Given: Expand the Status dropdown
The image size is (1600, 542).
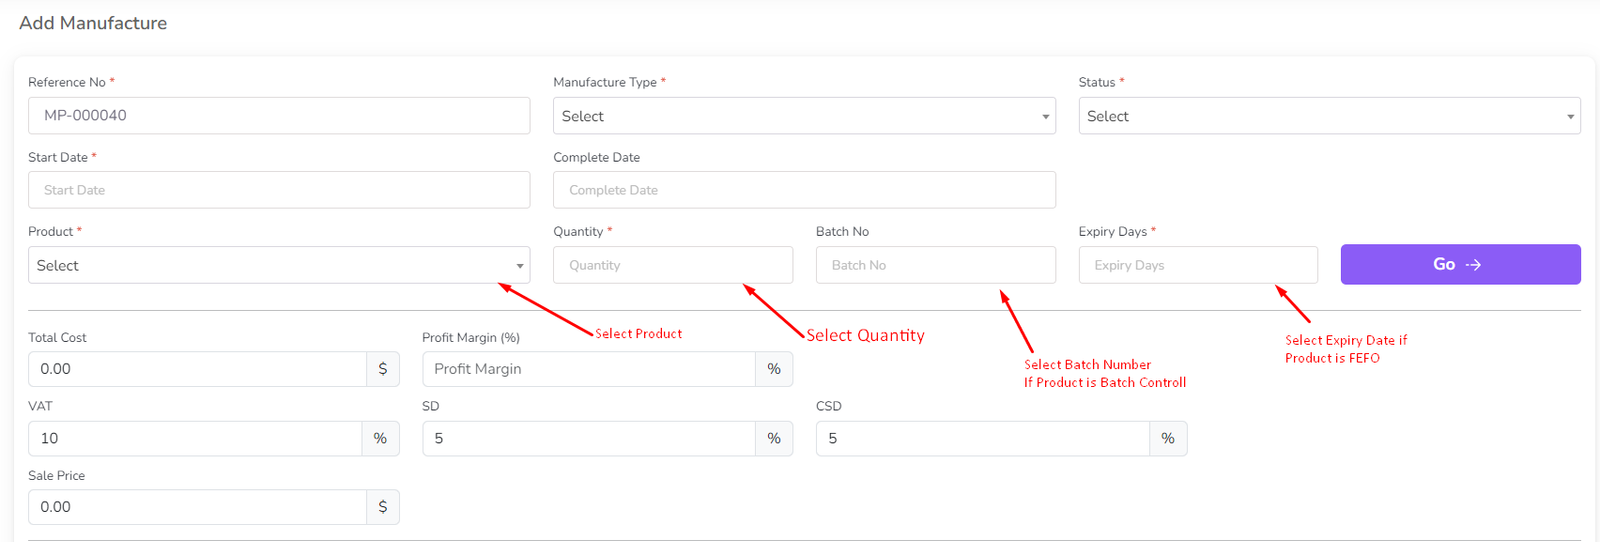Looking at the screenshot, I should tap(1329, 116).
